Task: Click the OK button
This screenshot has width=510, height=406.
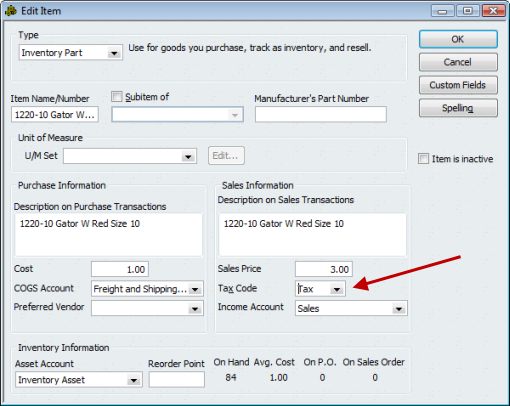Action: [458, 39]
